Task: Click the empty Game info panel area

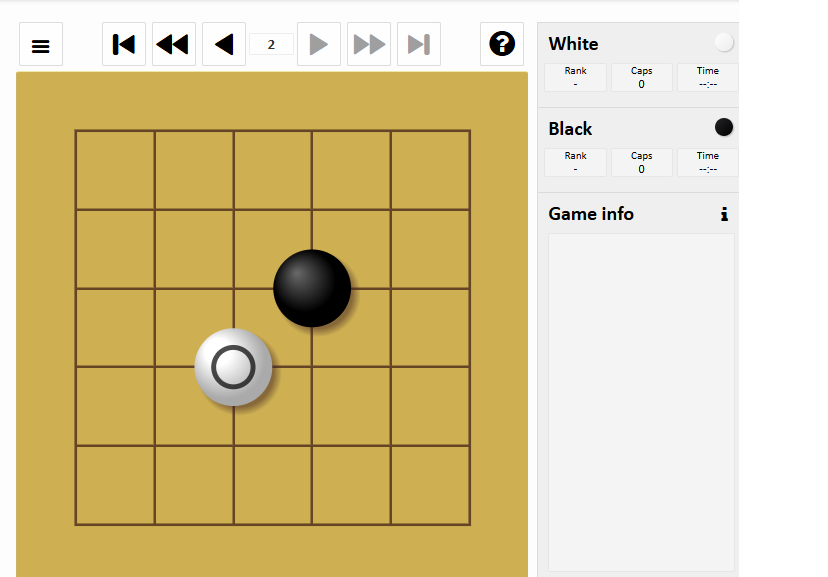Action: click(x=642, y=402)
